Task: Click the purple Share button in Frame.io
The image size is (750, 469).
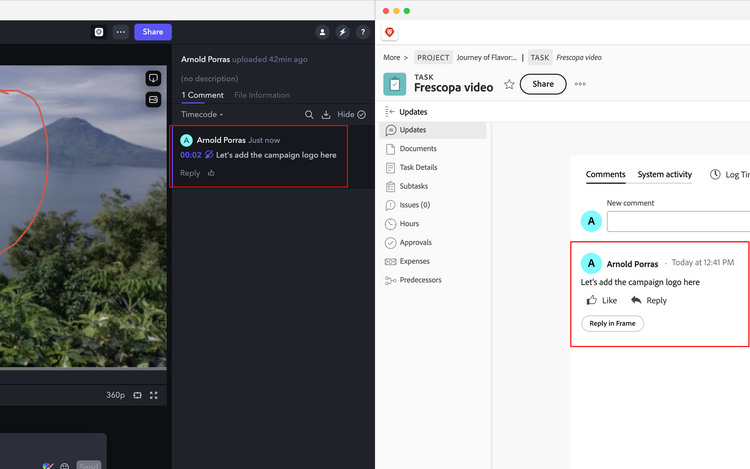Action: tap(153, 32)
